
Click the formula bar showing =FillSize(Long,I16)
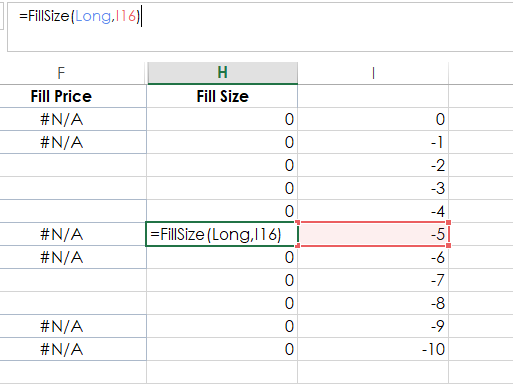click(260, 27)
